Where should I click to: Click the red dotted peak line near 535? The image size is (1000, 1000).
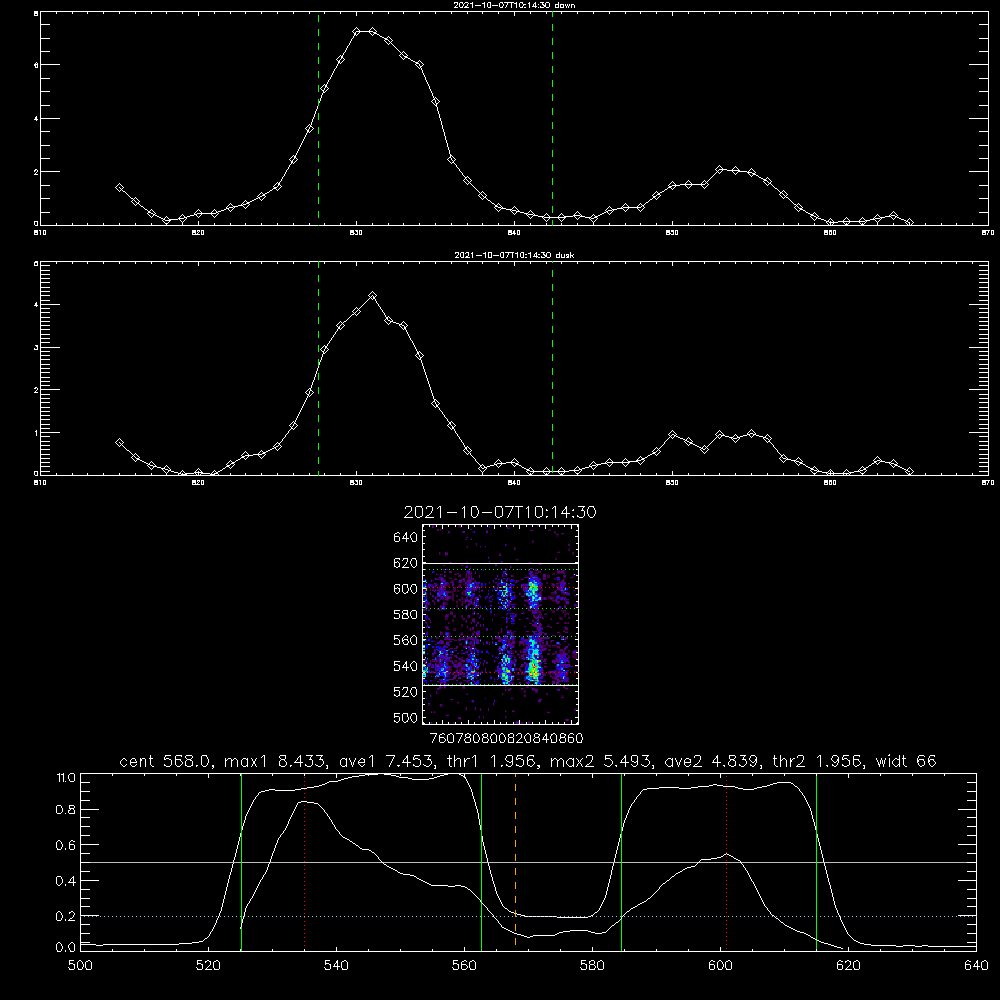coord(305,861)
